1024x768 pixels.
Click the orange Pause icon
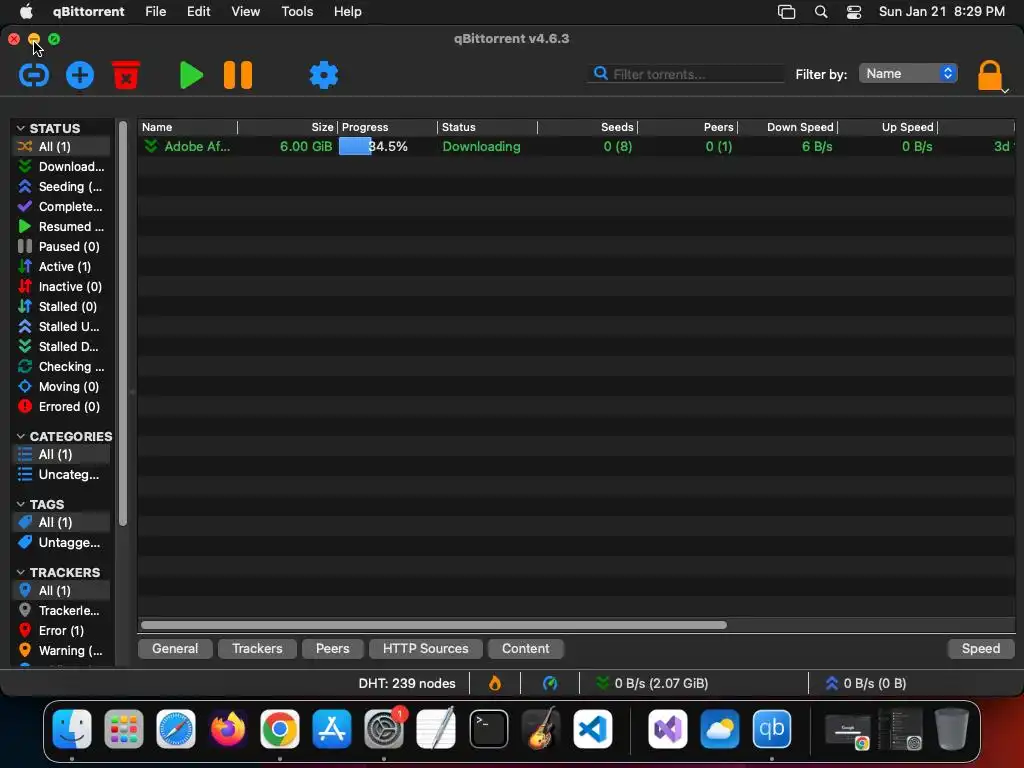(x=238, y=75)
